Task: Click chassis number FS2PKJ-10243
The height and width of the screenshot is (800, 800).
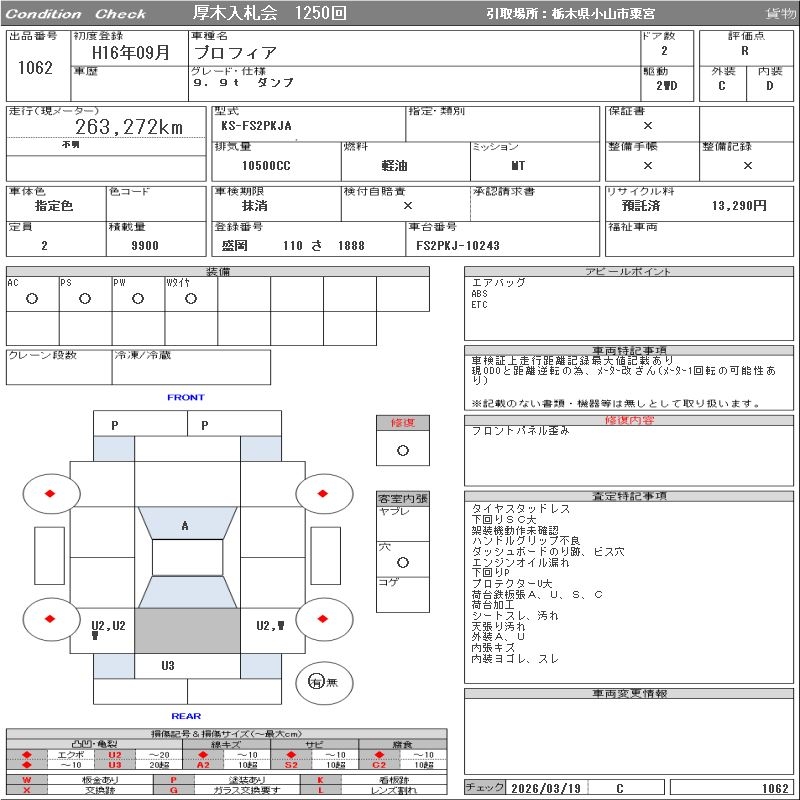Action: pos(457,245)
